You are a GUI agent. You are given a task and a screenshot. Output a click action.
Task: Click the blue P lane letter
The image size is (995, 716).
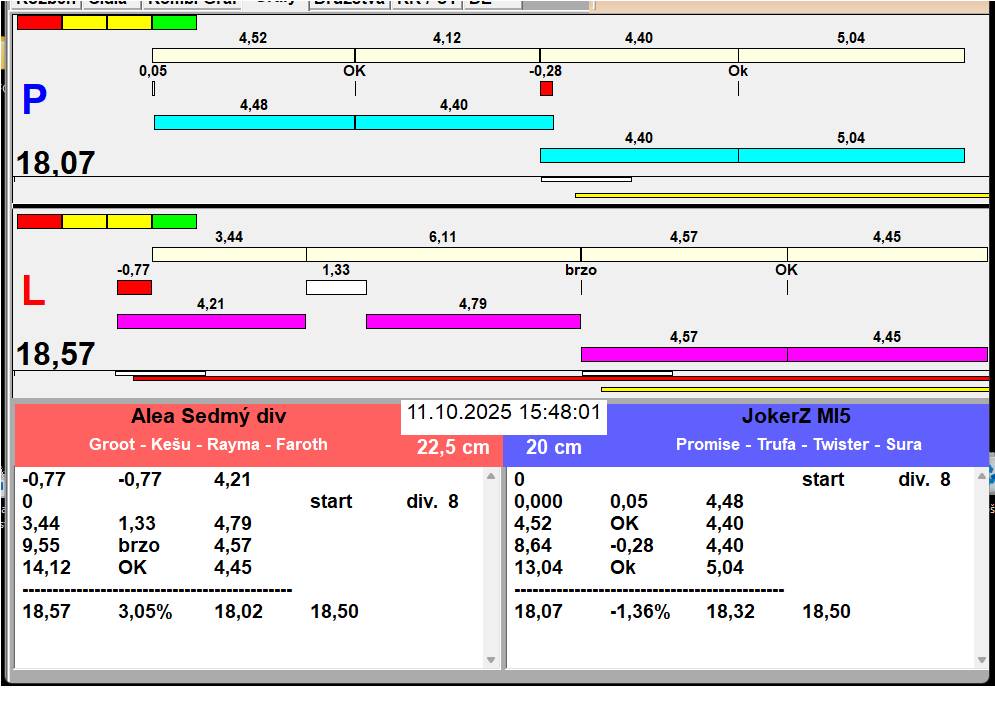pyautogui.click(x=34, y=100)
